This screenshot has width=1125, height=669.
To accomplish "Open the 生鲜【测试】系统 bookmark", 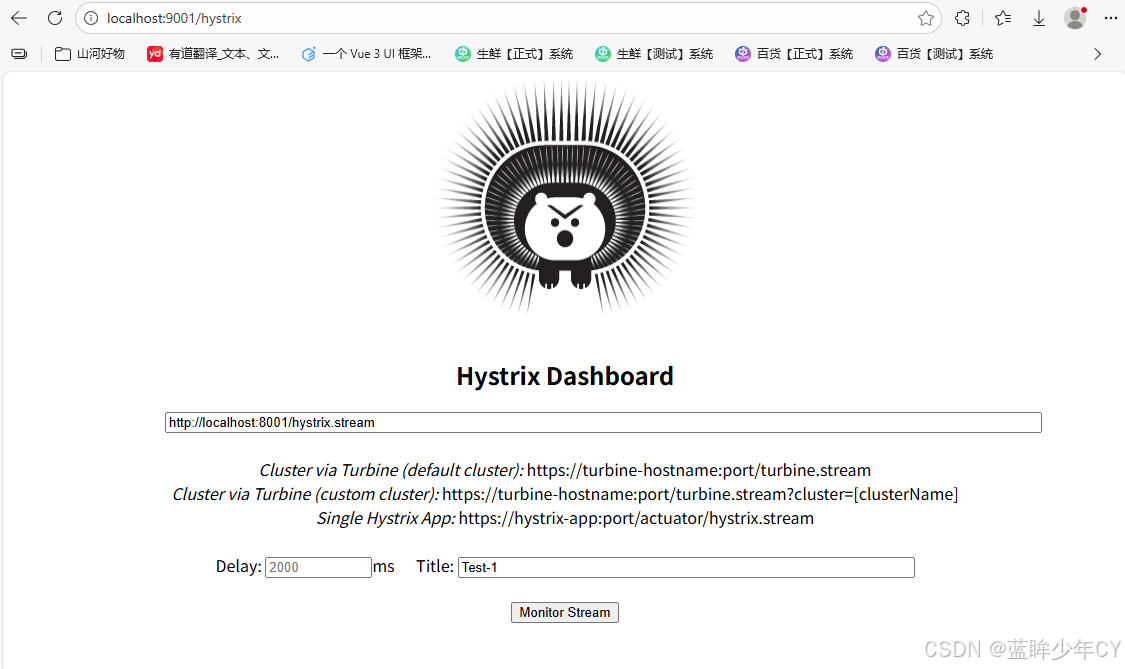I will click(654, 54).
